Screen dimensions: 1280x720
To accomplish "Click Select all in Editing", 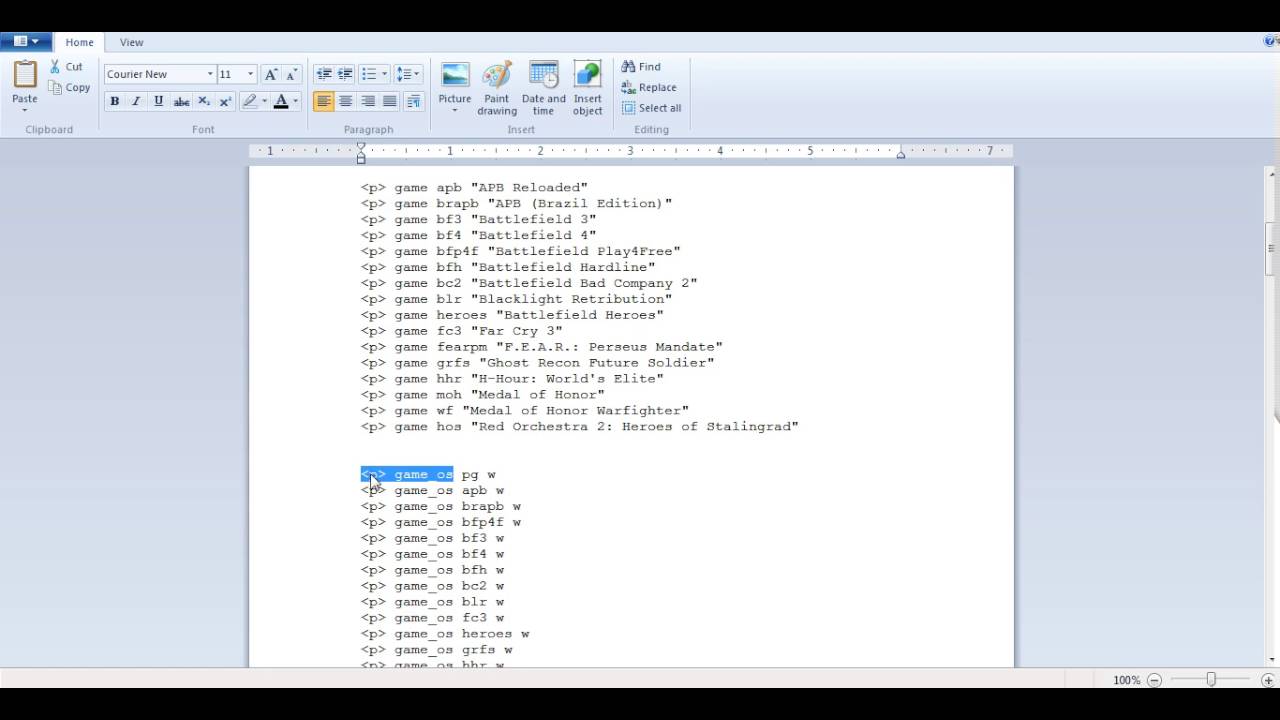I will [x=652, y=108].
